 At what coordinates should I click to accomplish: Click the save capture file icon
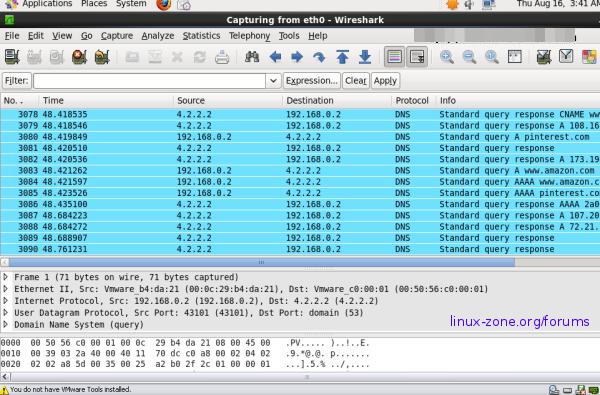(x=155, y=57)
